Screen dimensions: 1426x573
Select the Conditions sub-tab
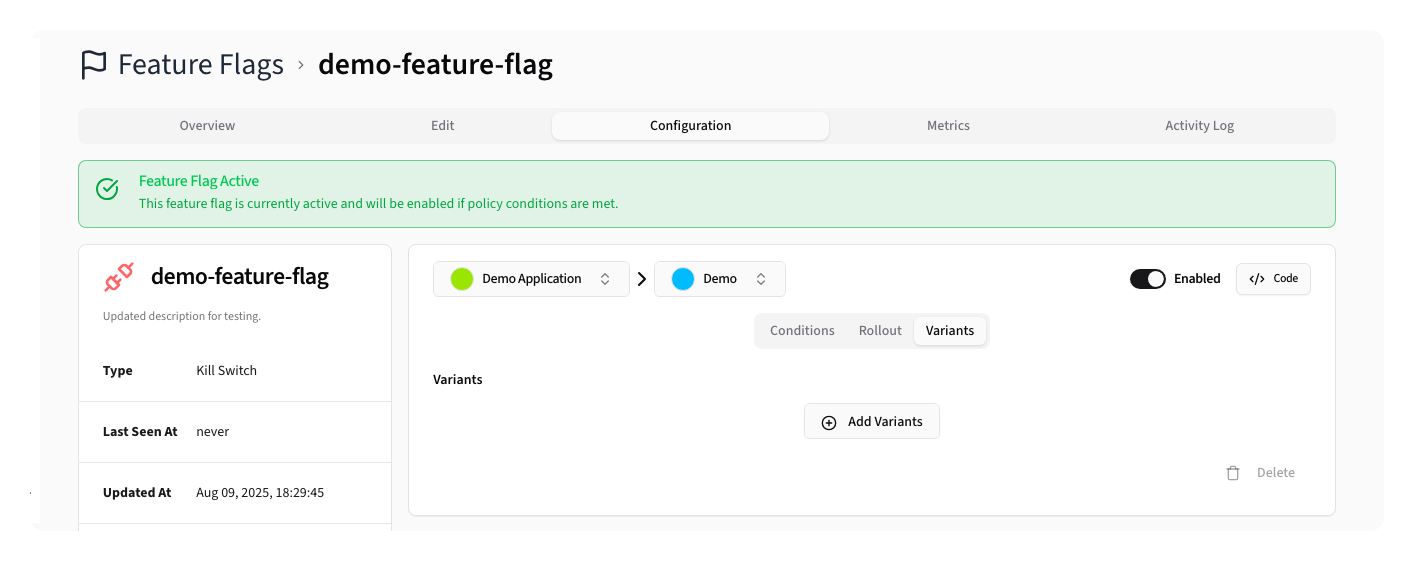tap(802, 331)
